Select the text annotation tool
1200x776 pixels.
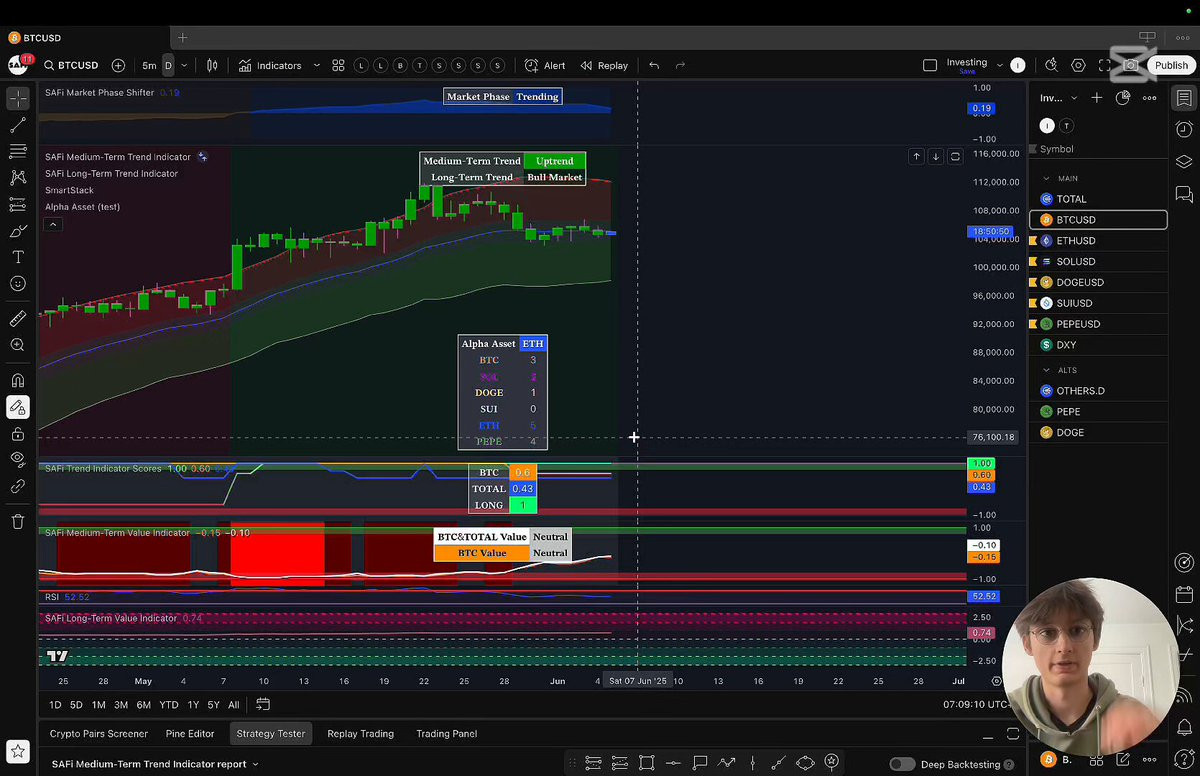pos(18,257)
